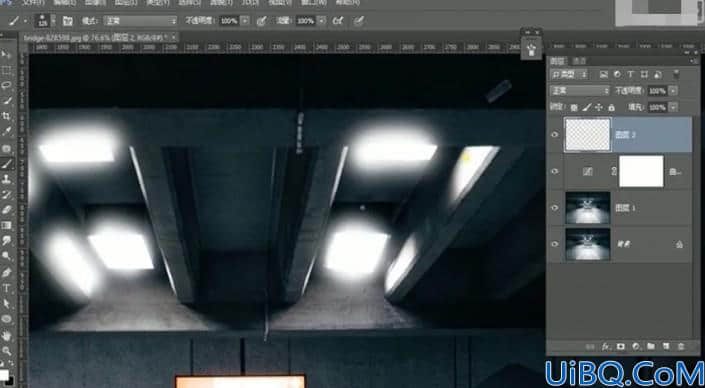705x388 pixels.
Task: Select the Eyedropper tool
Action: point(6,131)
